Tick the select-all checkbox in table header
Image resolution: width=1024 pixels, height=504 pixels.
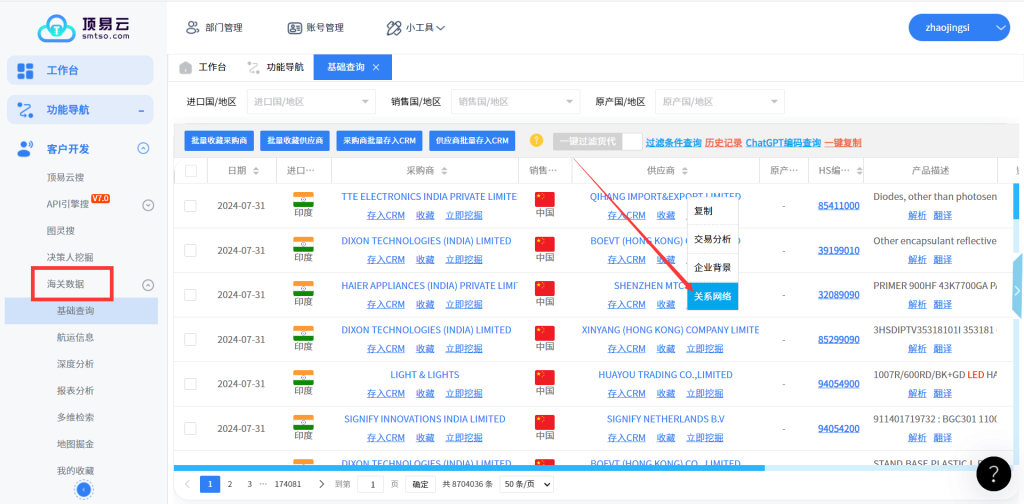[191, 171]
